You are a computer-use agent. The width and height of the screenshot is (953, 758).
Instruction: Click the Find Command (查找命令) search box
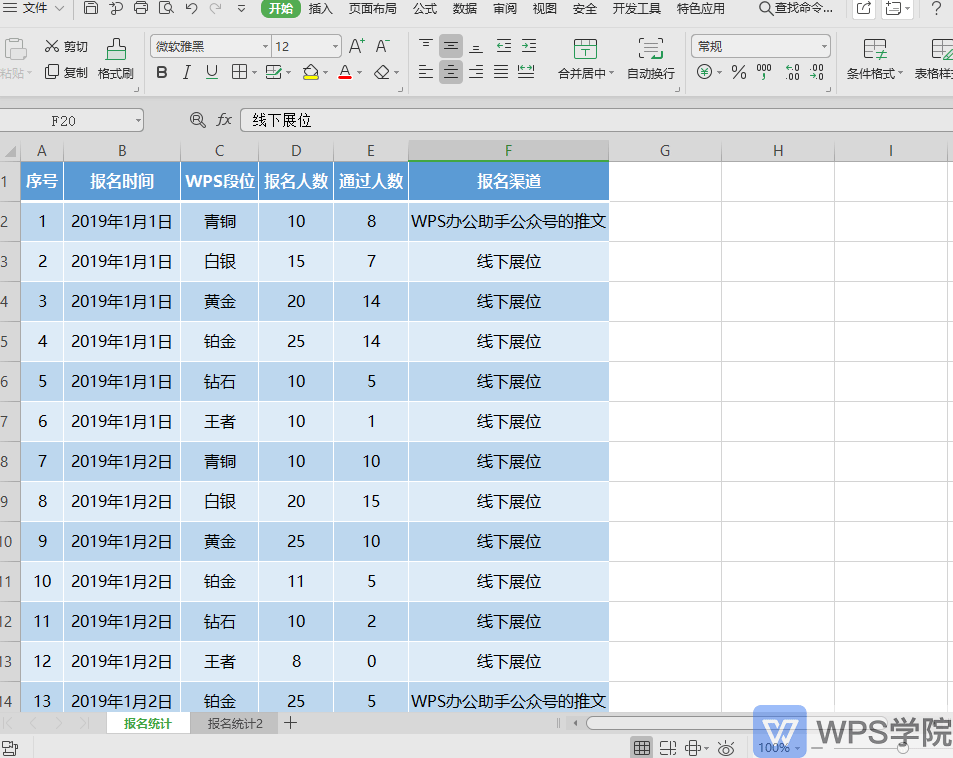[796, 8]
